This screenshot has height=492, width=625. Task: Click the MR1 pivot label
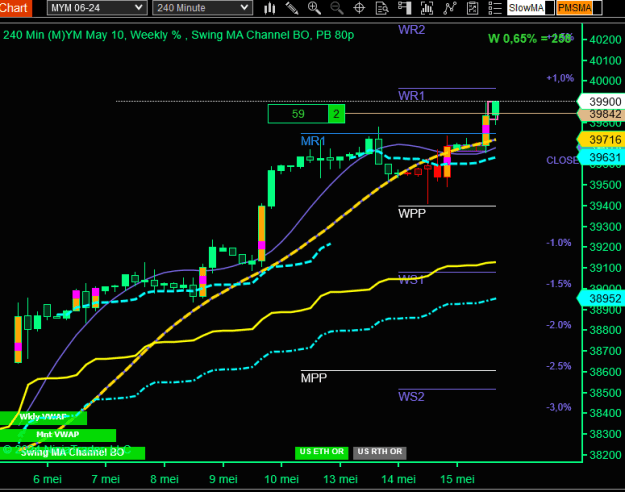tap(313, 141)
